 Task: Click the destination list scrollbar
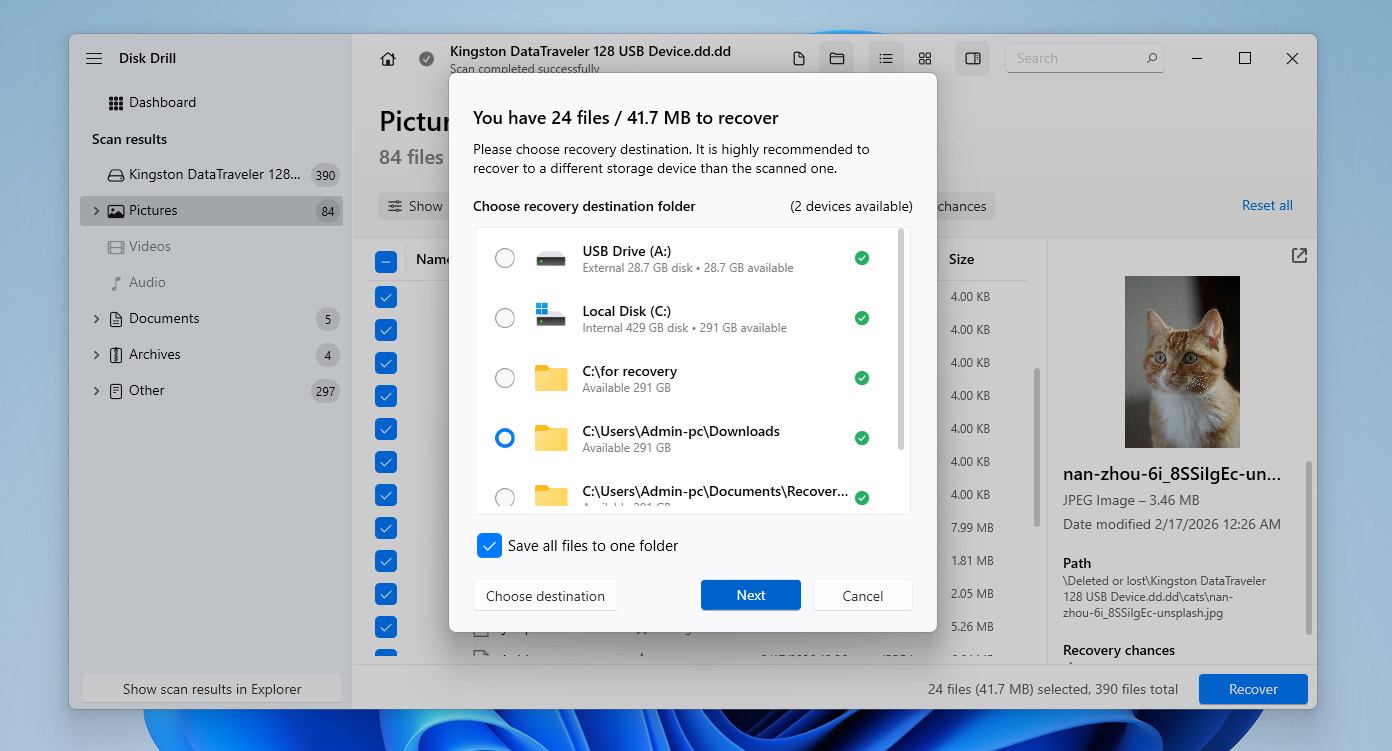(902, 340)
